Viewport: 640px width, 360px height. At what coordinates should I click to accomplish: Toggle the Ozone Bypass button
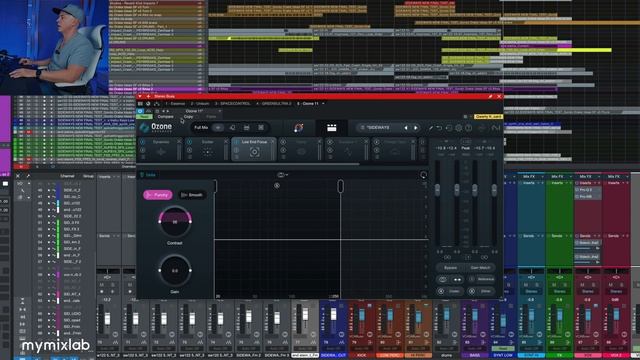tap(450, 268)
